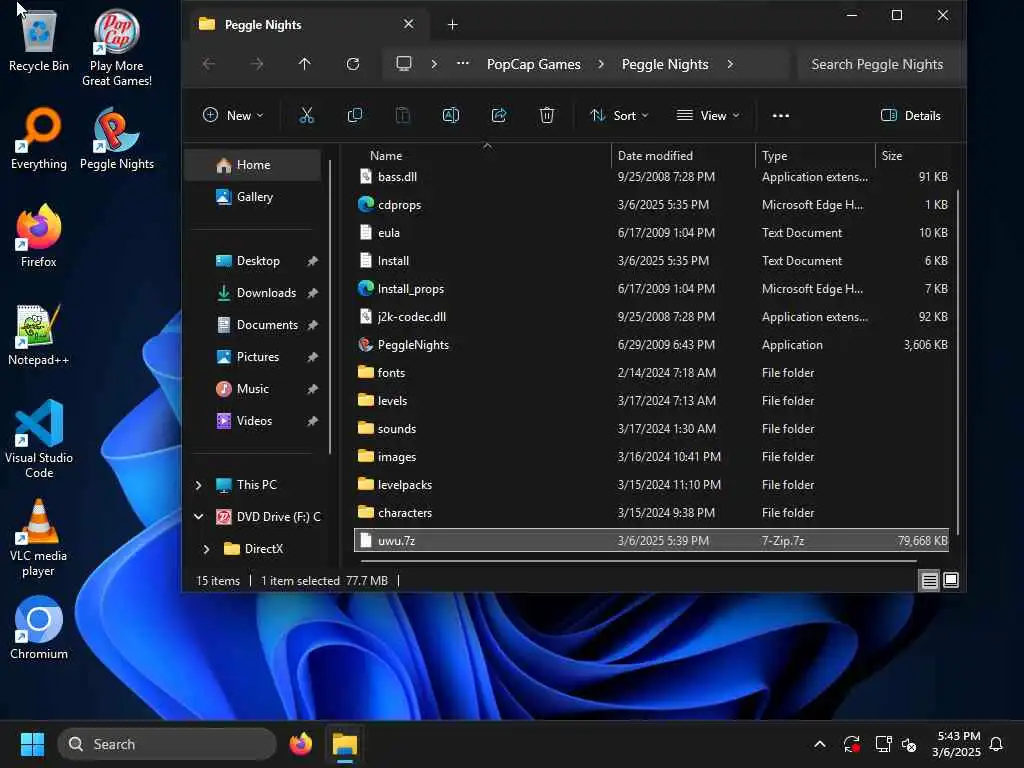Viewport: 1024px width, 768px height.
Task: Click Peggle Nights breadcrumb
Action: click(665, 64)
